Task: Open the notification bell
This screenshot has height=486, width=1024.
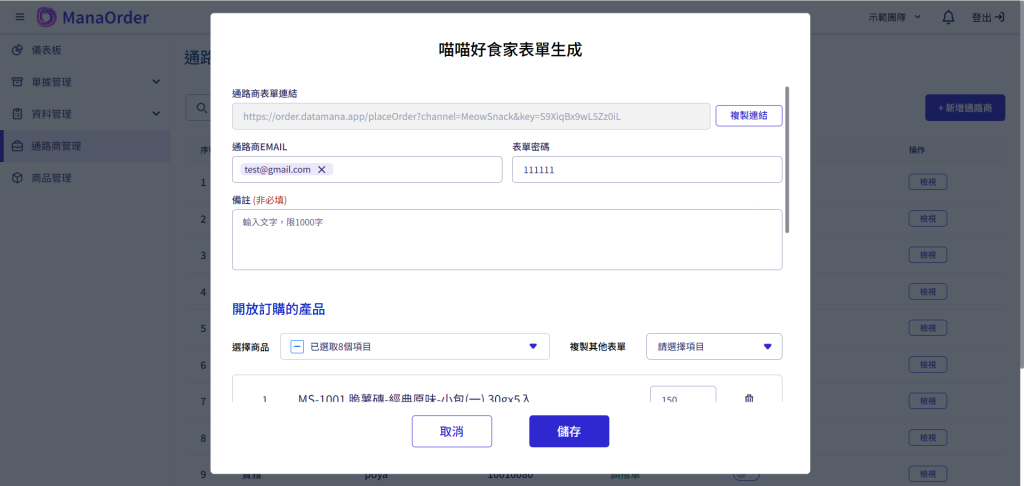Action: (948, 17)
